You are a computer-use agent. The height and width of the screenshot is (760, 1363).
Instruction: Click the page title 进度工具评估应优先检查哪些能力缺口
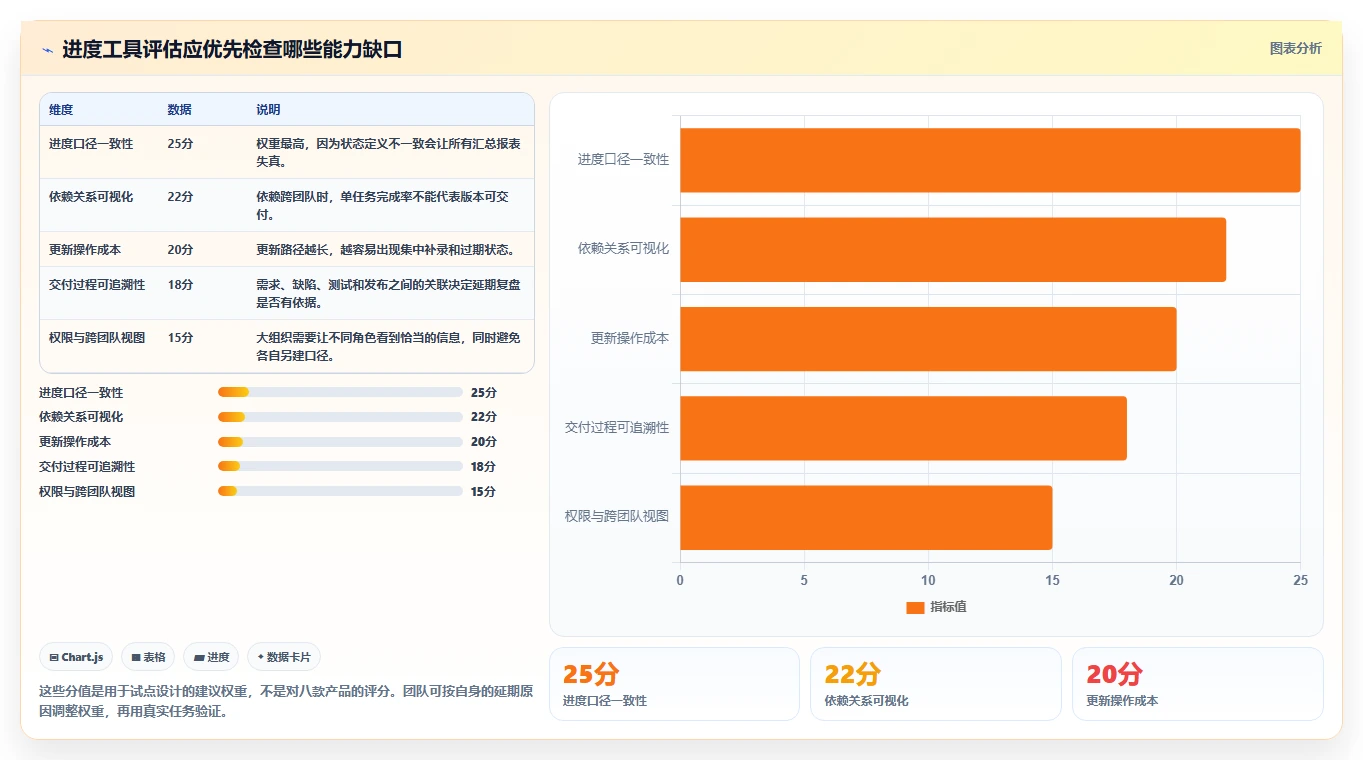tap(232, 50)
